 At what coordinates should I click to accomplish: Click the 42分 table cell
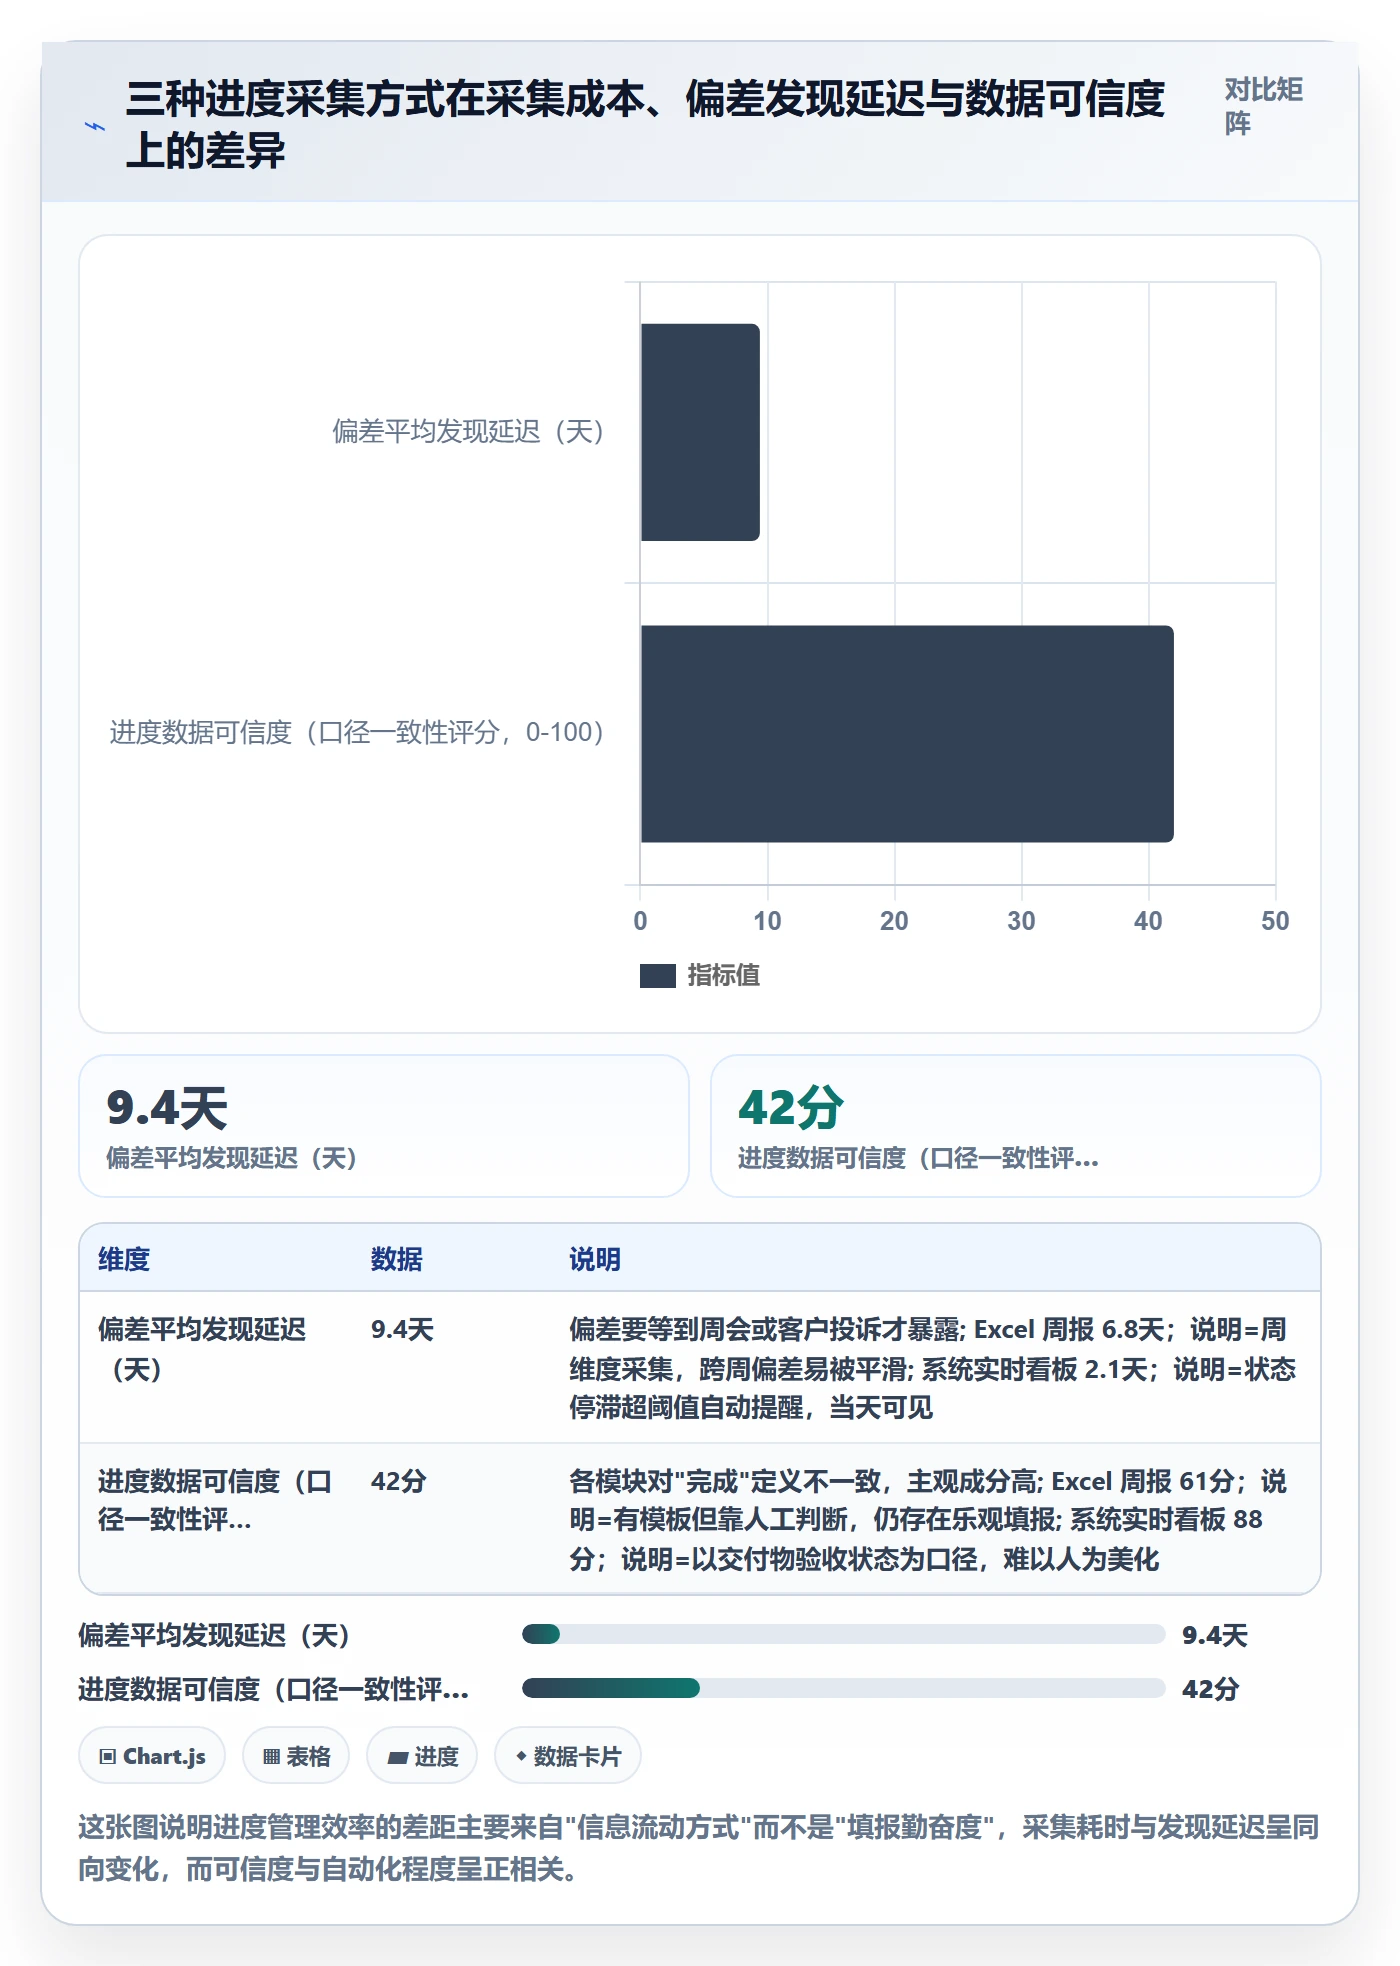pyautogui.click(x=398, y=1481)
